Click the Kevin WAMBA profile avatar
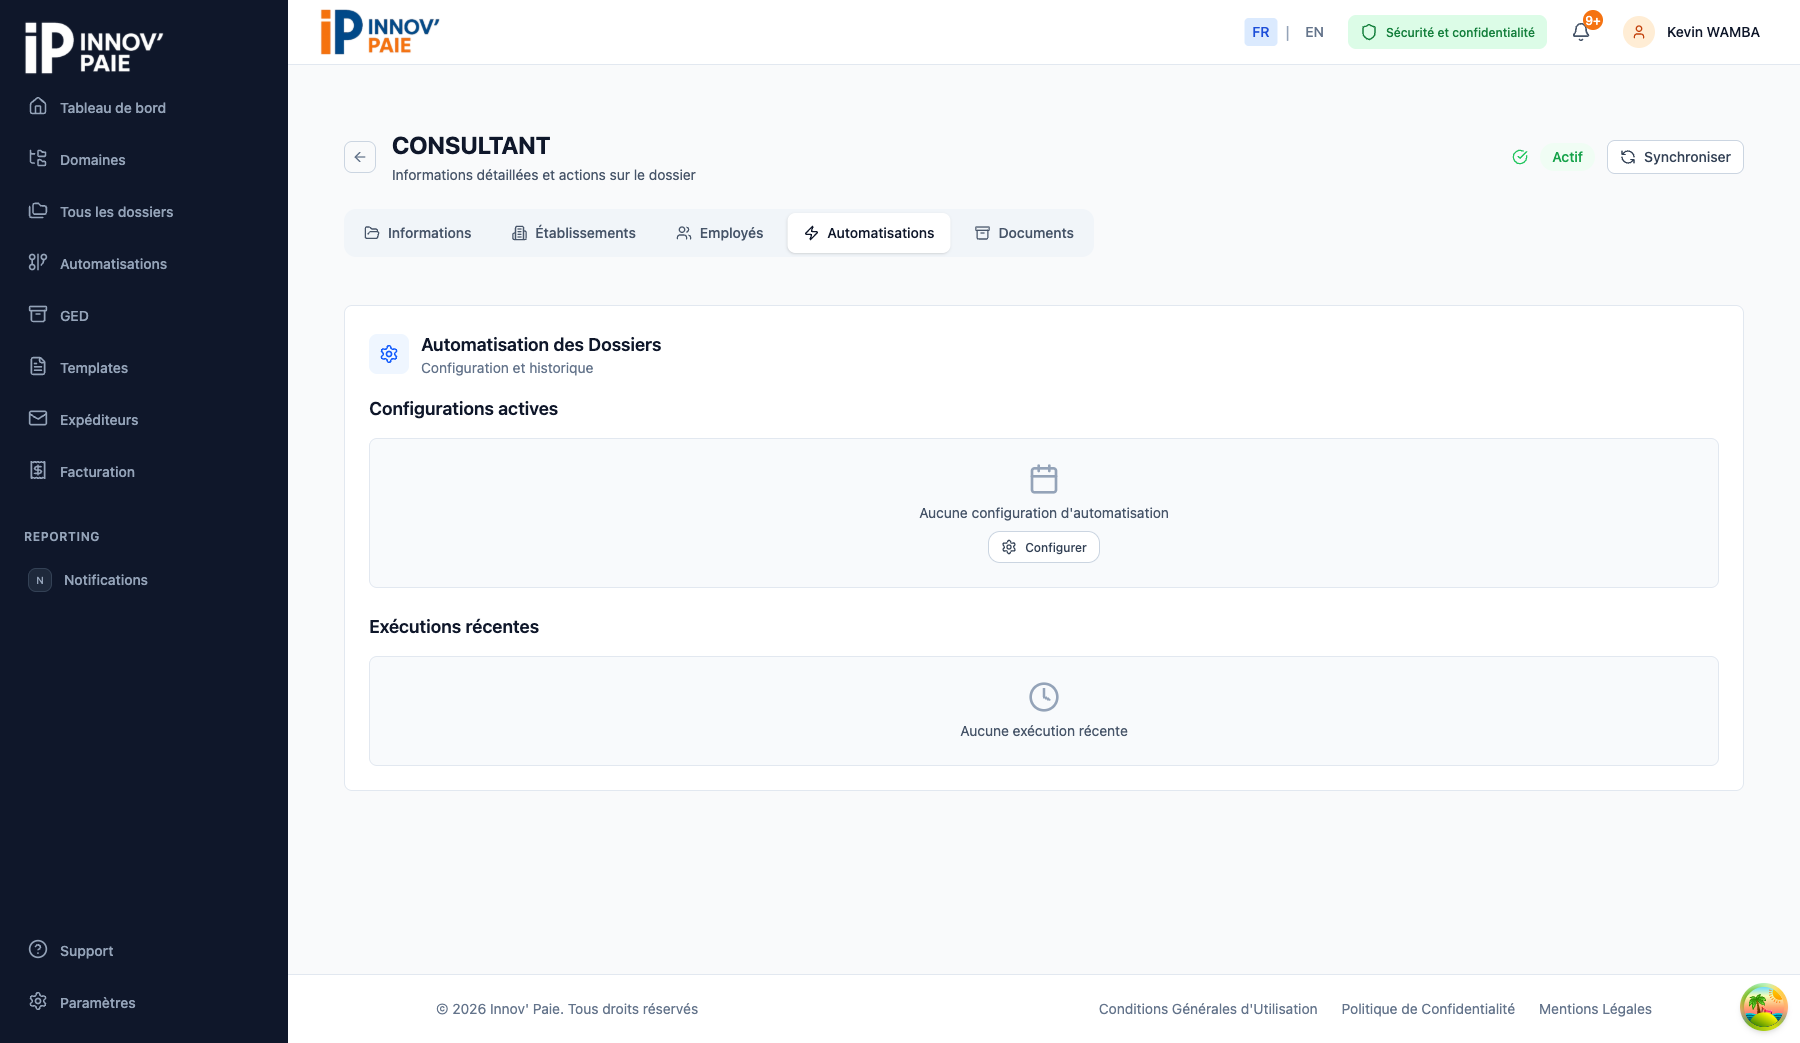This screenshot has height=1043, width=1800. [1638, 31]
